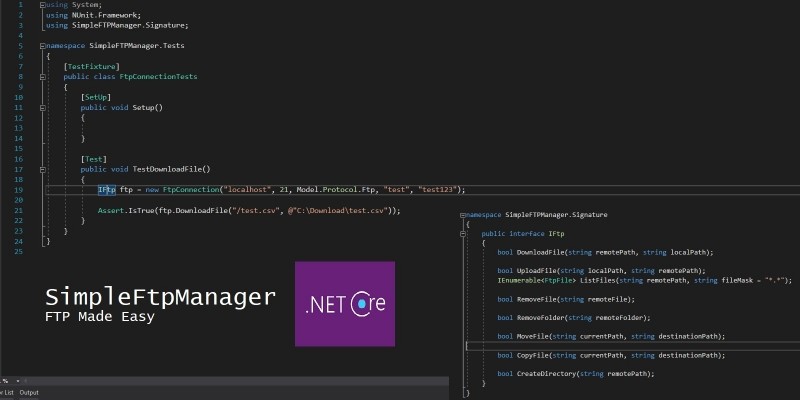Image resolution: width=800 pixels, height=400 pixels.
Task: Click the CreateDirectory method declaration
Action: pos(575,373)
